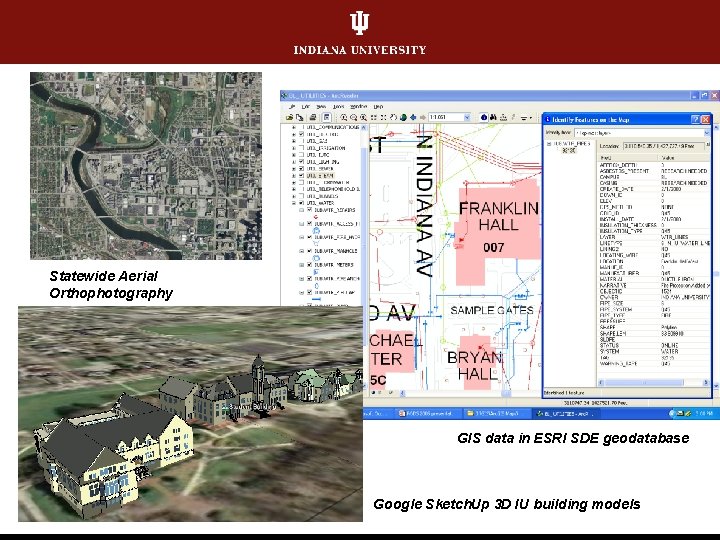Image resolution: width=720 pixels, height=540 pixels.
Task: Click the Field column header in Identify table
Action: 628,158
